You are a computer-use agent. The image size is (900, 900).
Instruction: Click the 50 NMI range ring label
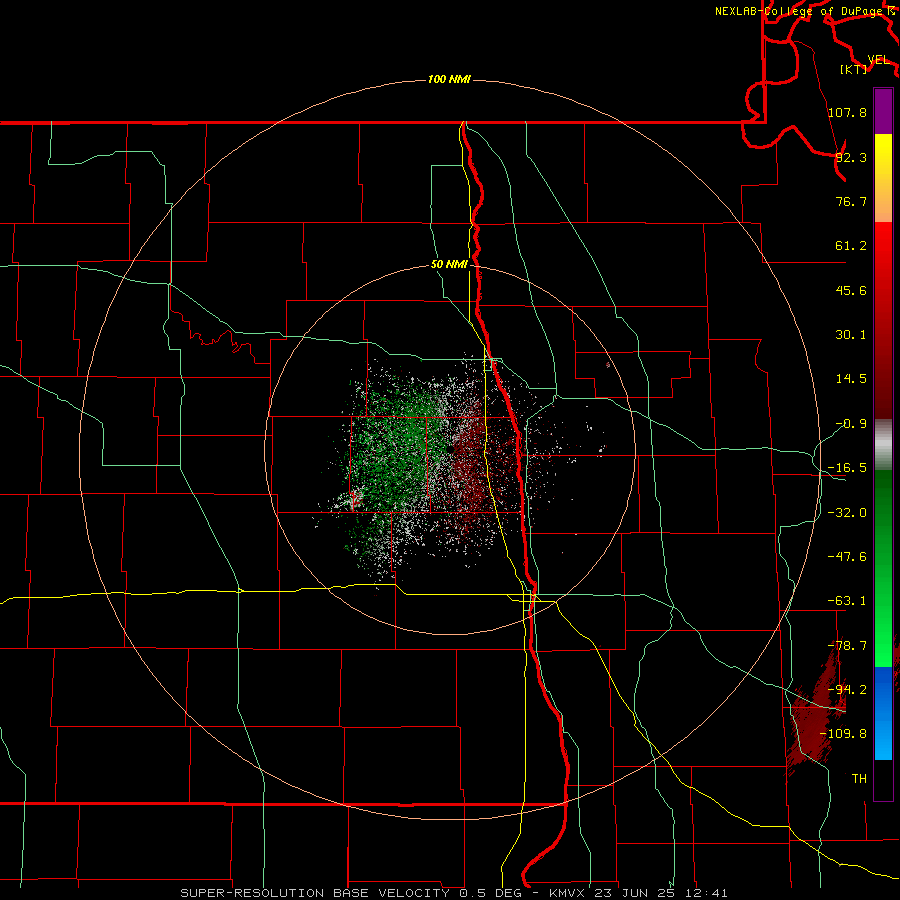pyautogui.click(x=449, y=265)
